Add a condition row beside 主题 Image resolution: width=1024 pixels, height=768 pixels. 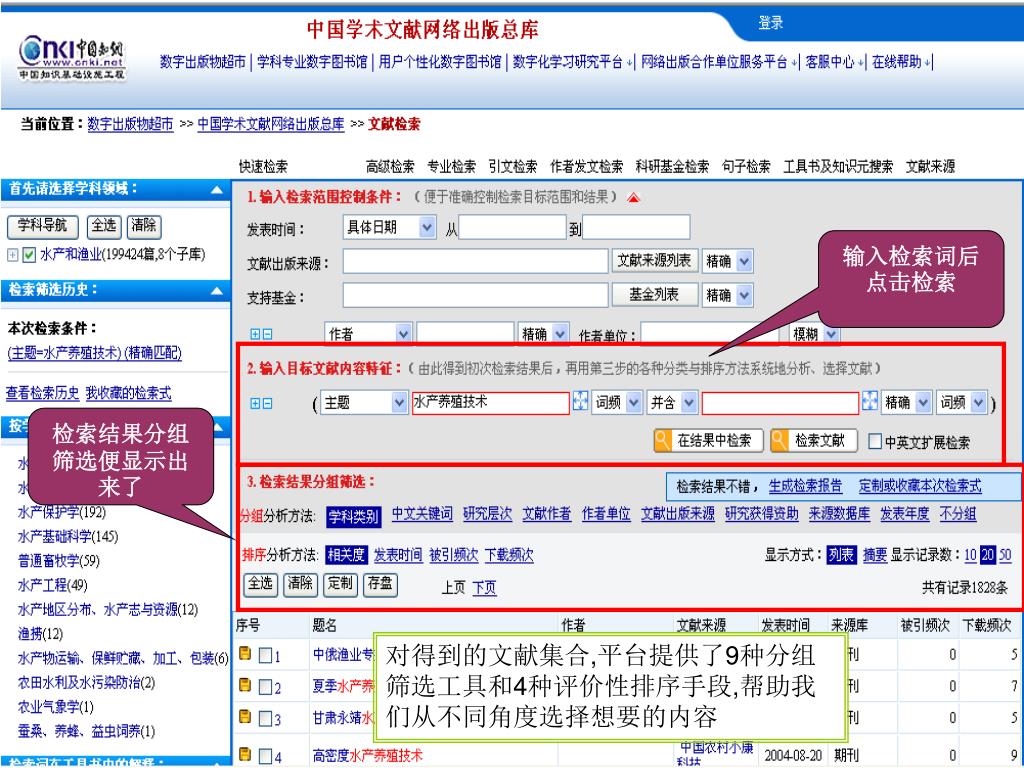click(255, 404)
